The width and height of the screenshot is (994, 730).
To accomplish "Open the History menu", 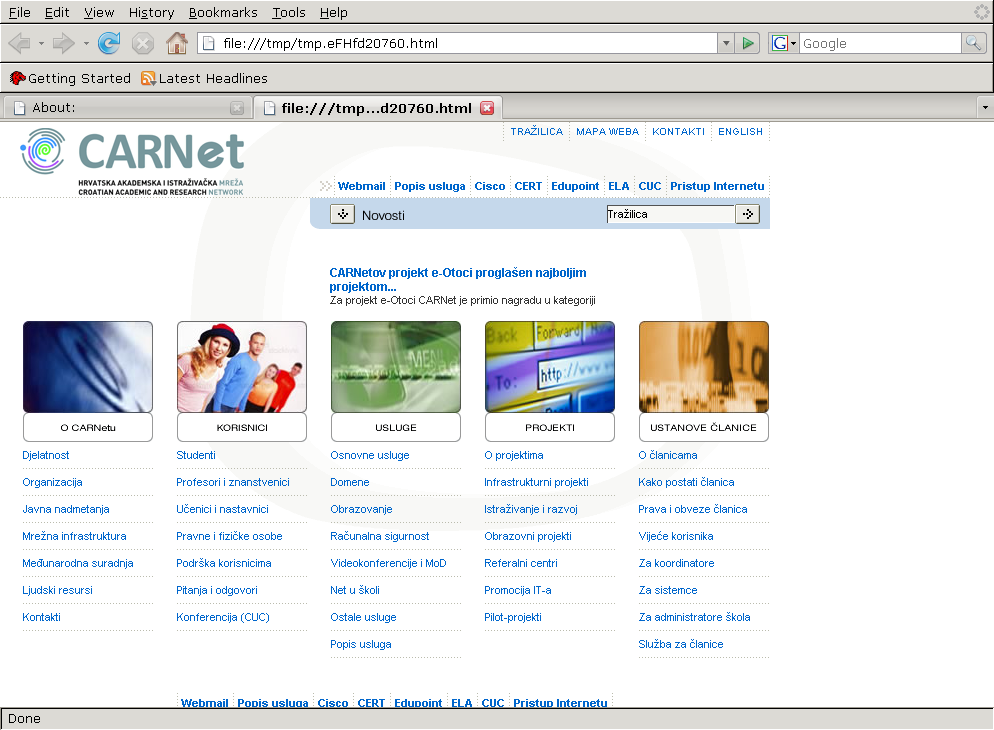I will tap(152, 13).
